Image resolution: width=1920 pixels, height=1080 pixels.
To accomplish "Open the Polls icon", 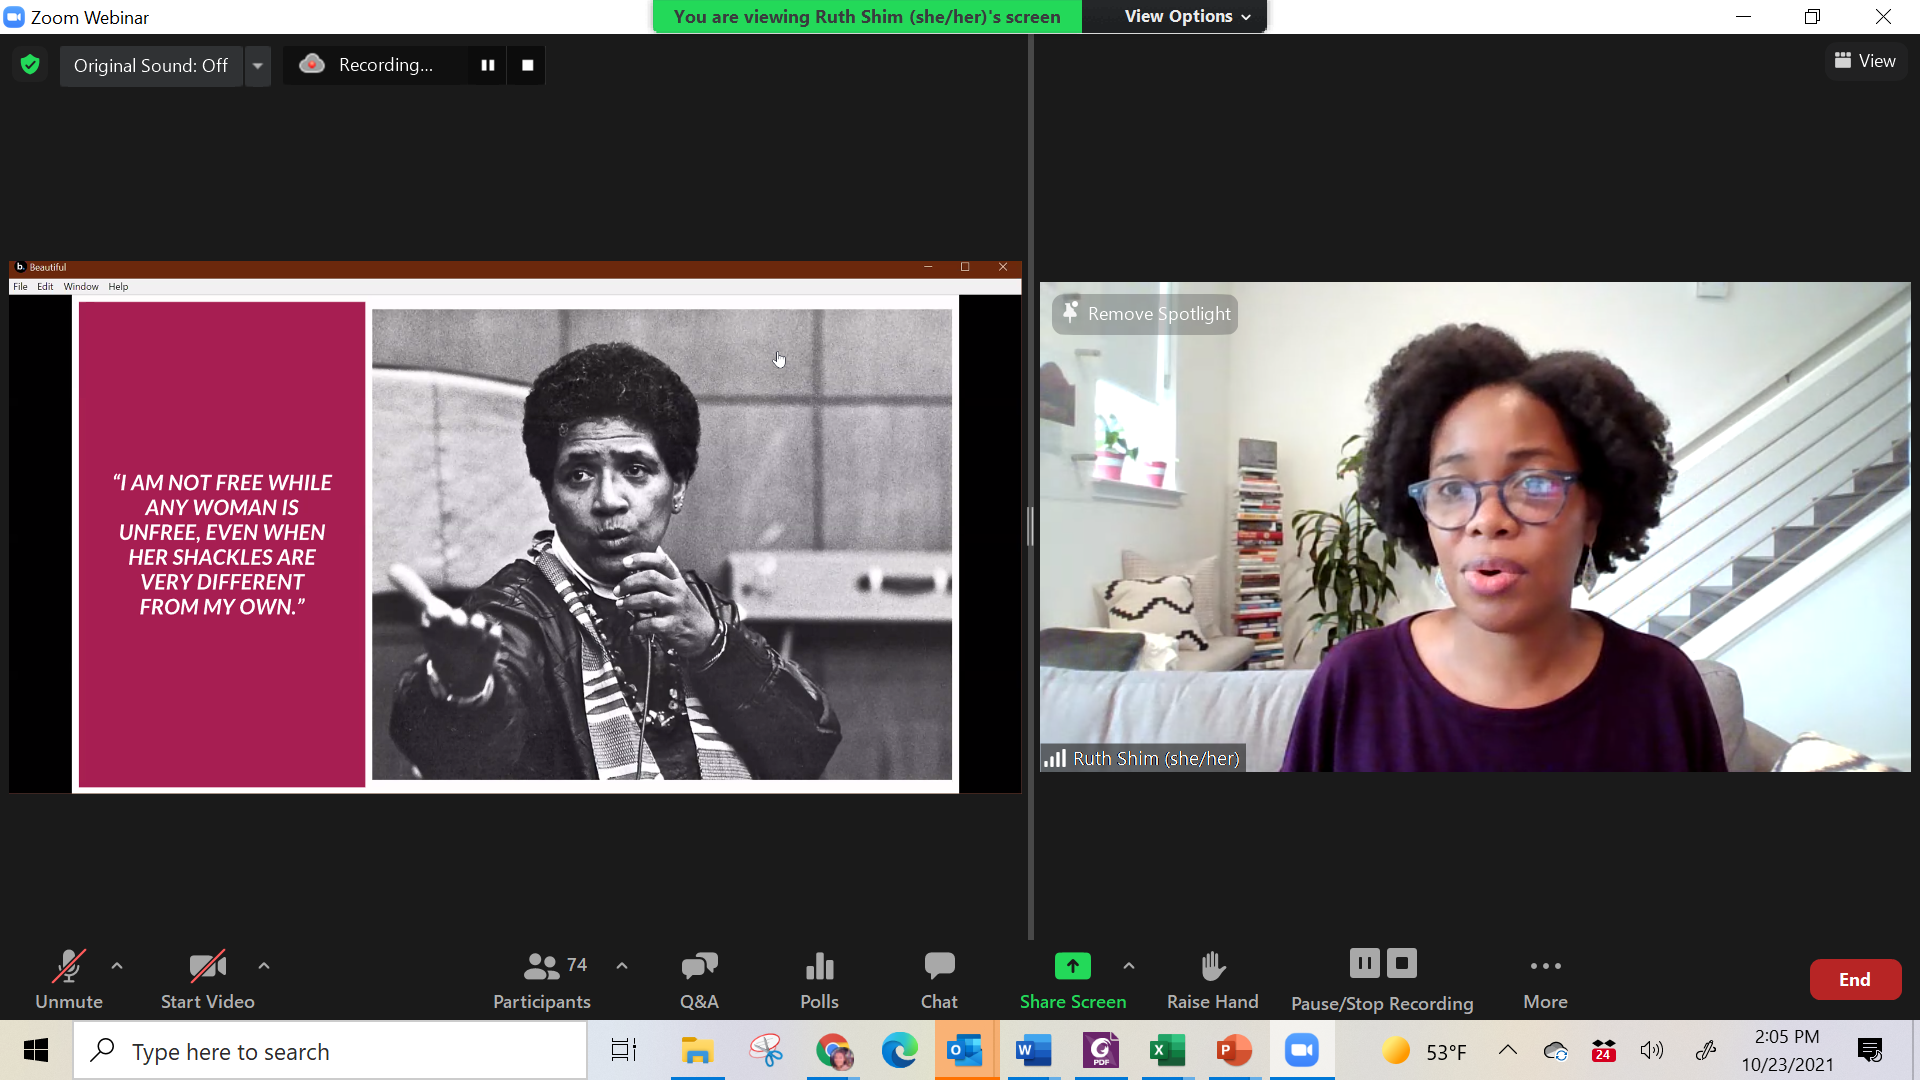I will click(819, 967).
